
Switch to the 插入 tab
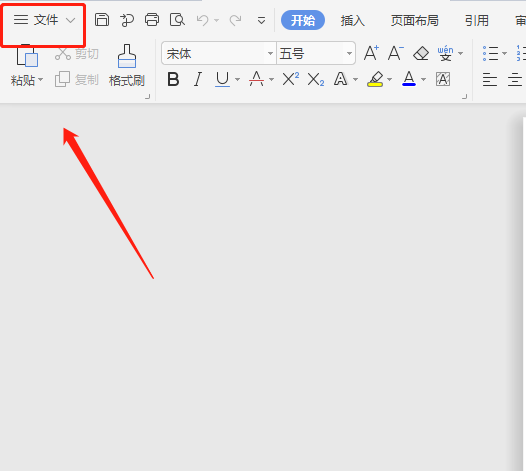pos(353,21)
